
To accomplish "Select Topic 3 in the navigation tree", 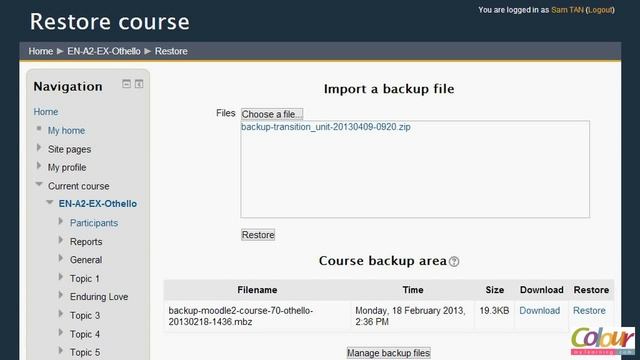I will (x=85, y=316).
